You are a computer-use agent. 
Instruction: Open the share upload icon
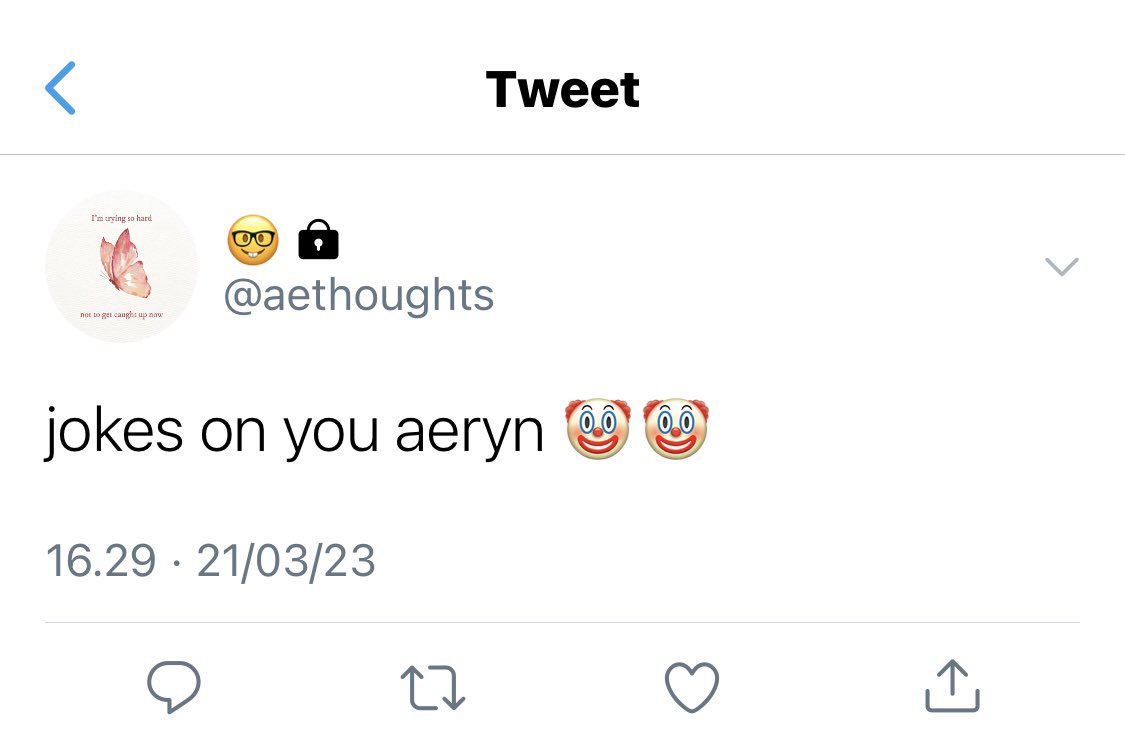(952, 686)
